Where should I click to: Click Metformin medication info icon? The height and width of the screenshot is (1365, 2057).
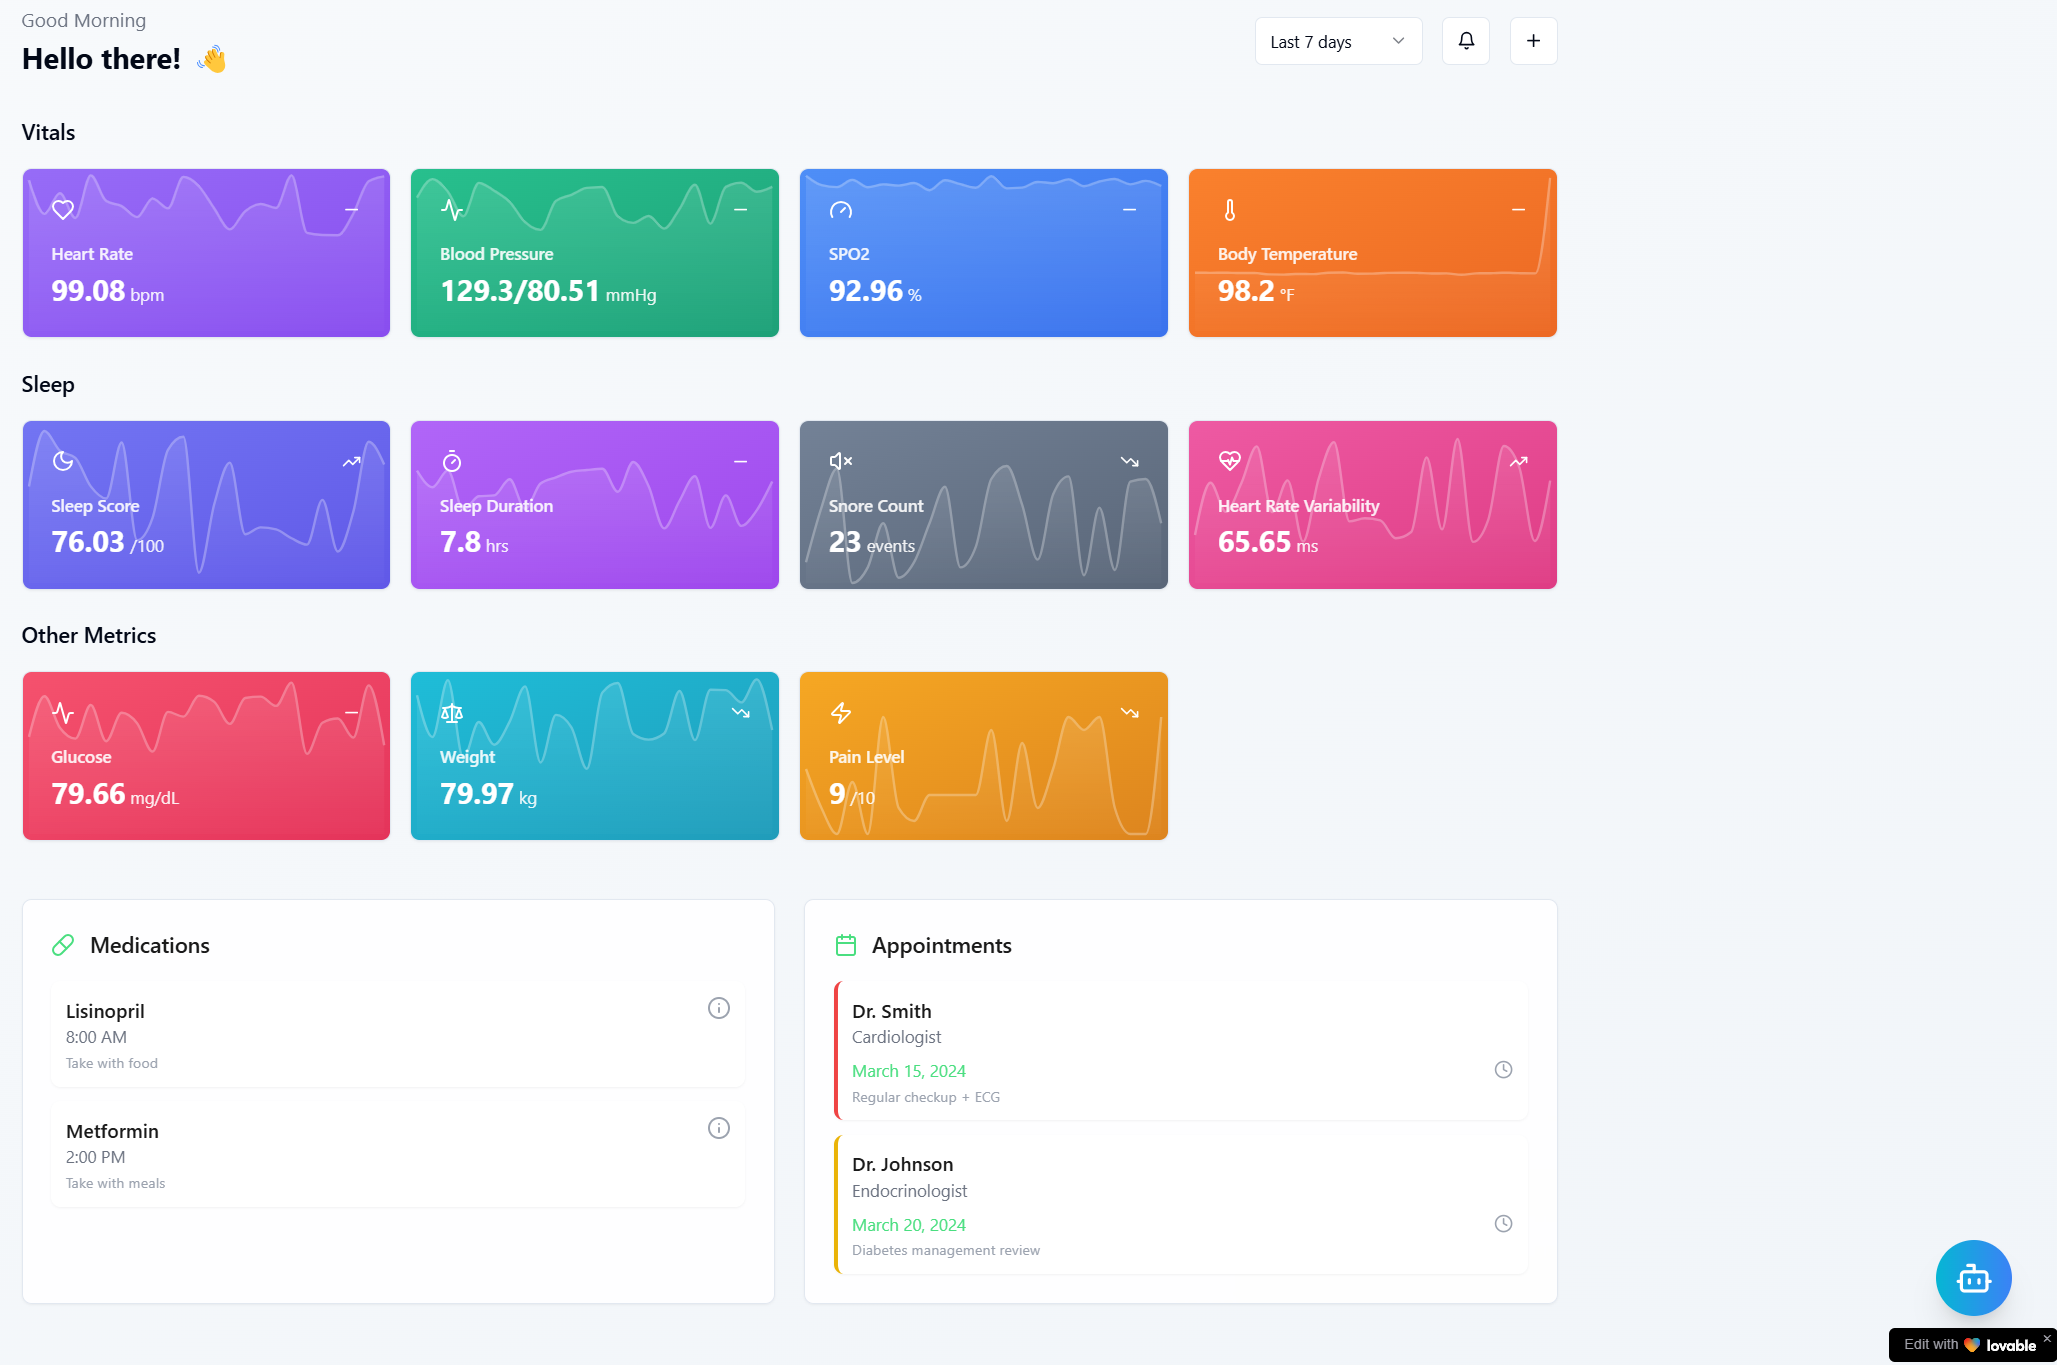pyautogui.click(x=718, y=1128)
